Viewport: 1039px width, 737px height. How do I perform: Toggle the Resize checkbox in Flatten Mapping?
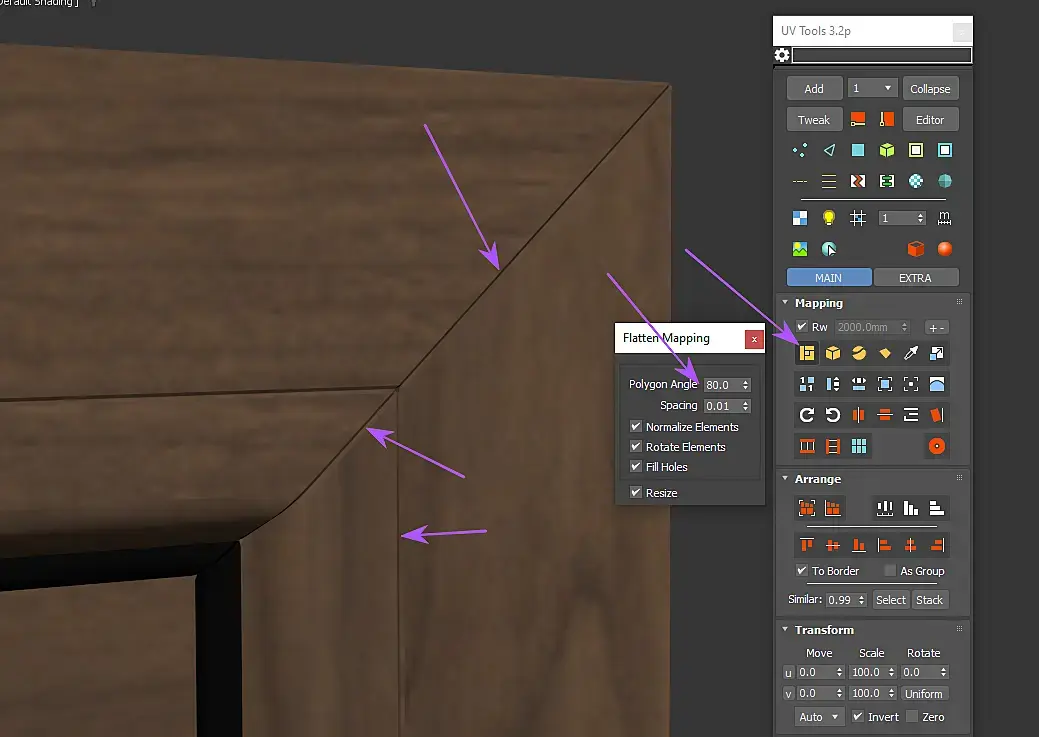point(636,492)
